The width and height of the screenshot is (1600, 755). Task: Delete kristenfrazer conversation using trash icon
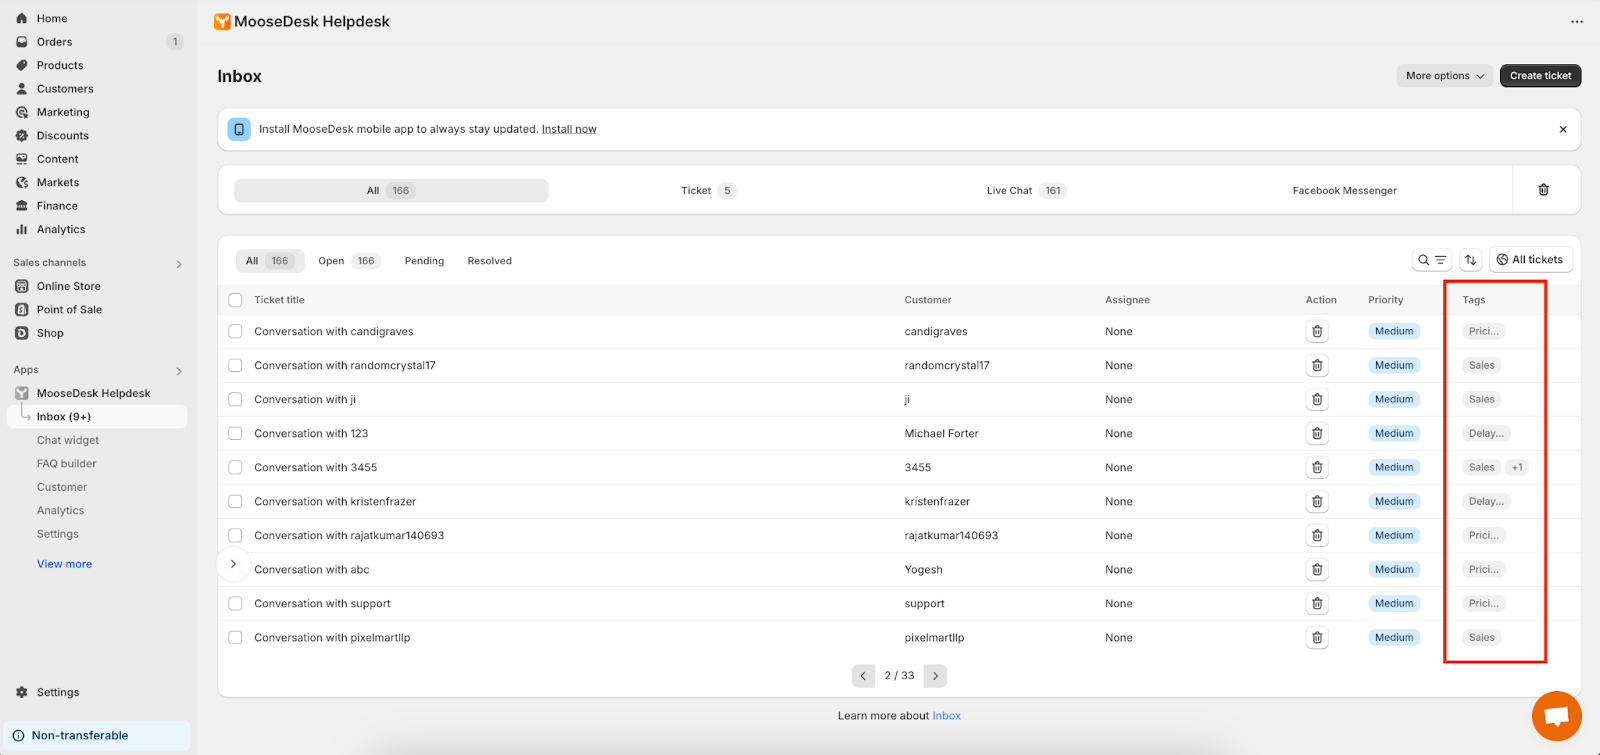1317,502
